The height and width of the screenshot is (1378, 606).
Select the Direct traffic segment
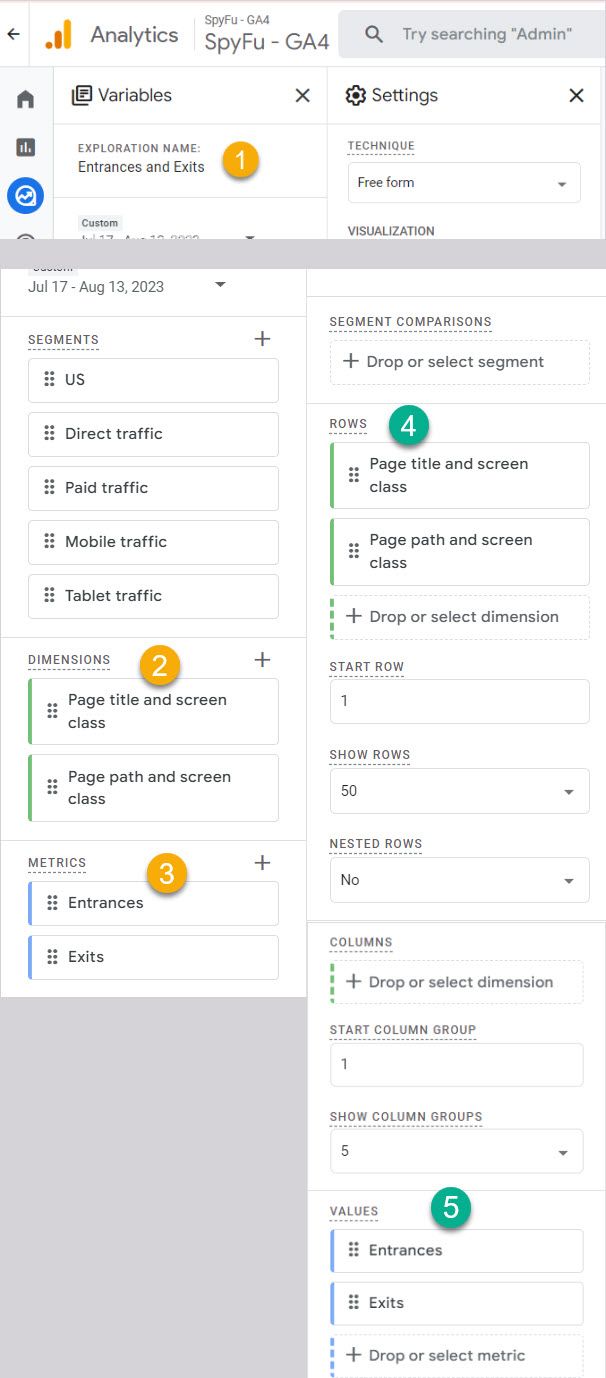[153, 434]
